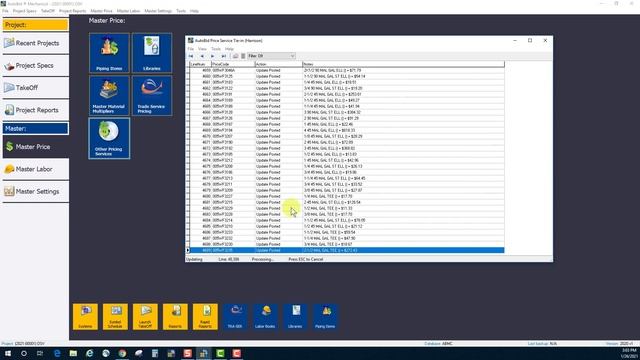This screenshot has width=640, height=360.
Task: Open the Libraries tile under Master Price
Action: pos(152,53)
